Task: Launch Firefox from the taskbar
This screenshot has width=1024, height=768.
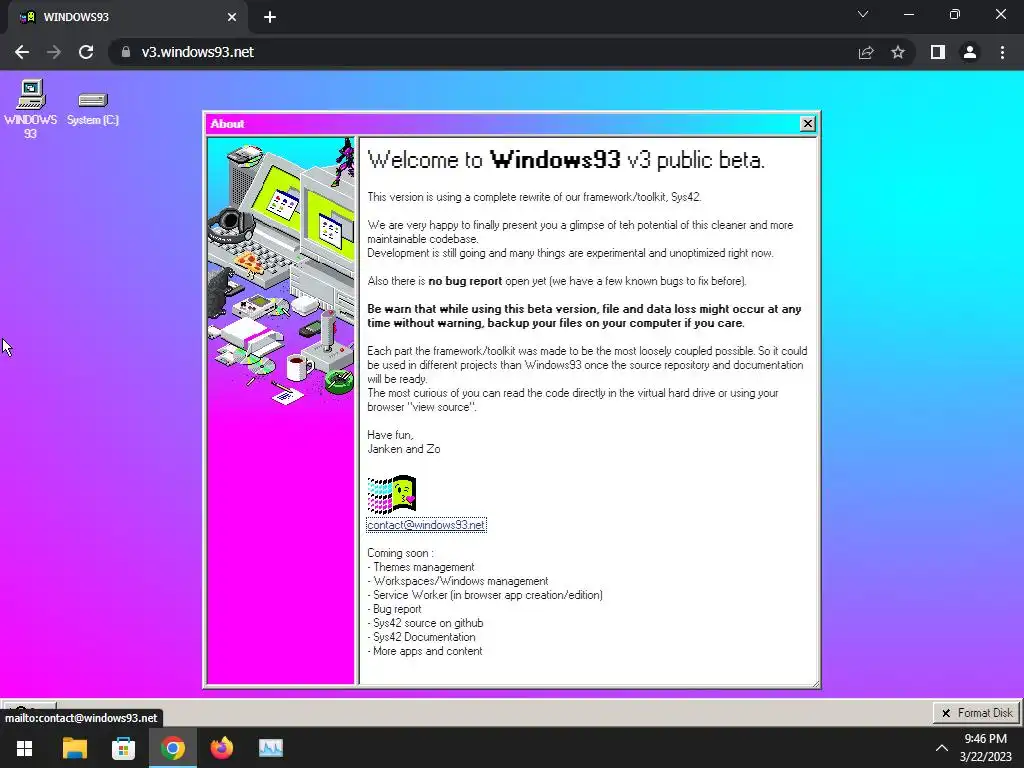Action: click(221, 748)
